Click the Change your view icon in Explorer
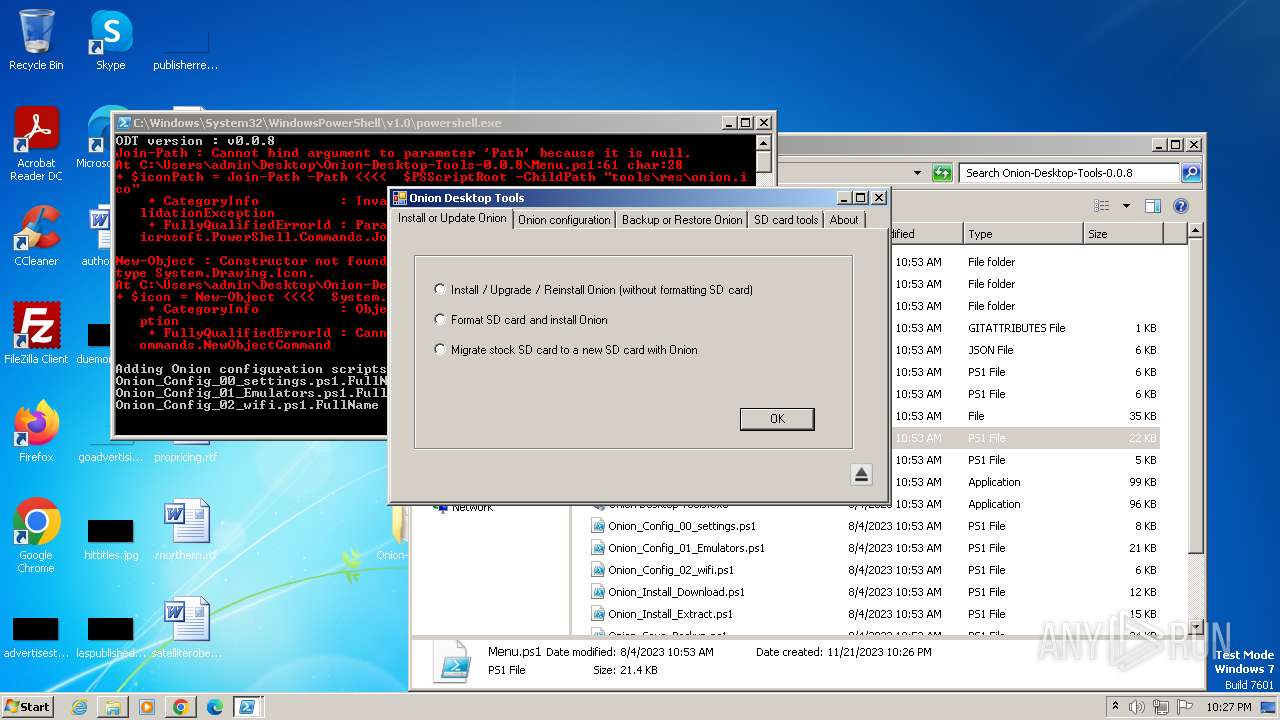The height and width of the screenshot is (720, 1280). 1102,206
